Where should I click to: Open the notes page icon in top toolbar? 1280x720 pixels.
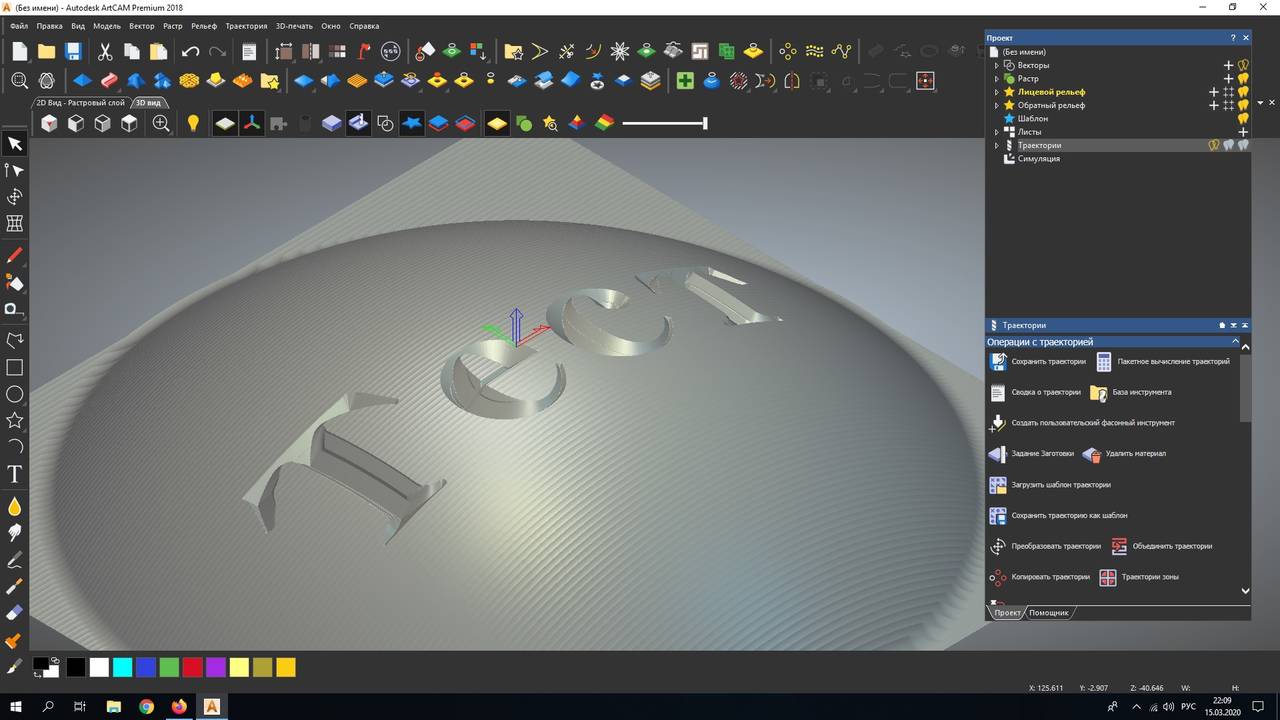(x=249, y=51)
